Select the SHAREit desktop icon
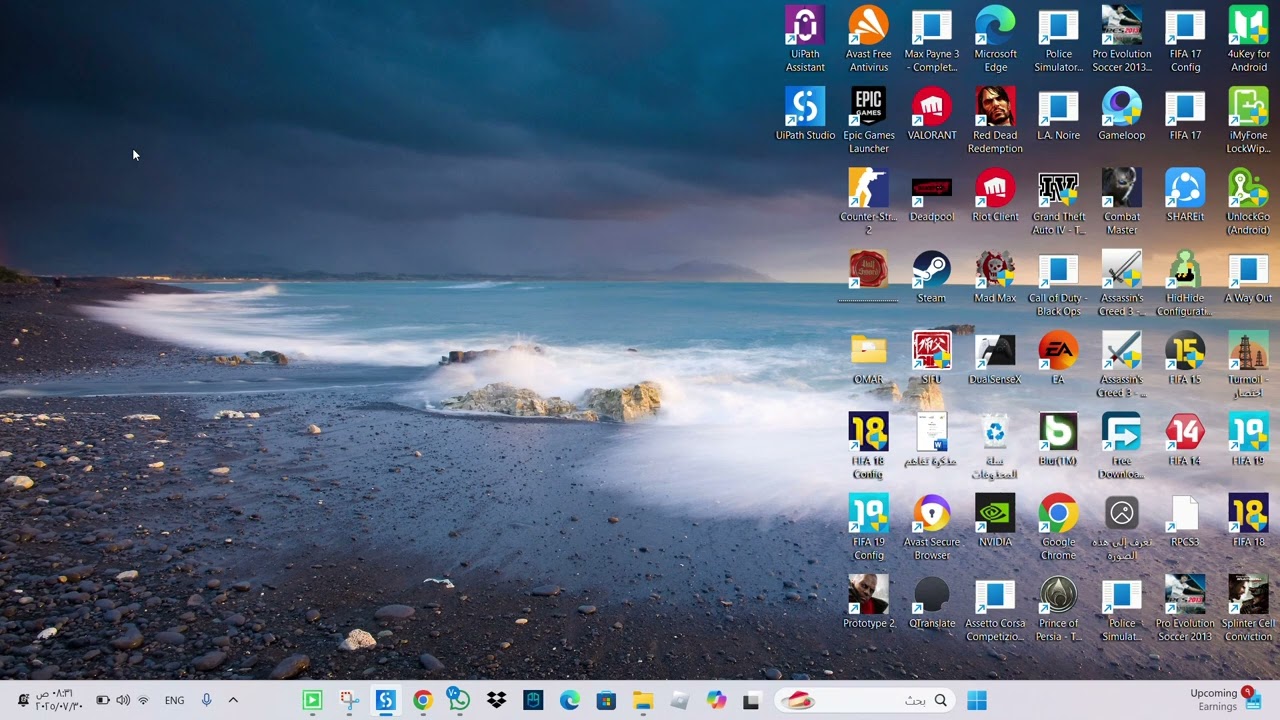The width and height of the screenshot is (1280, 720). [x=1185, y=196]
